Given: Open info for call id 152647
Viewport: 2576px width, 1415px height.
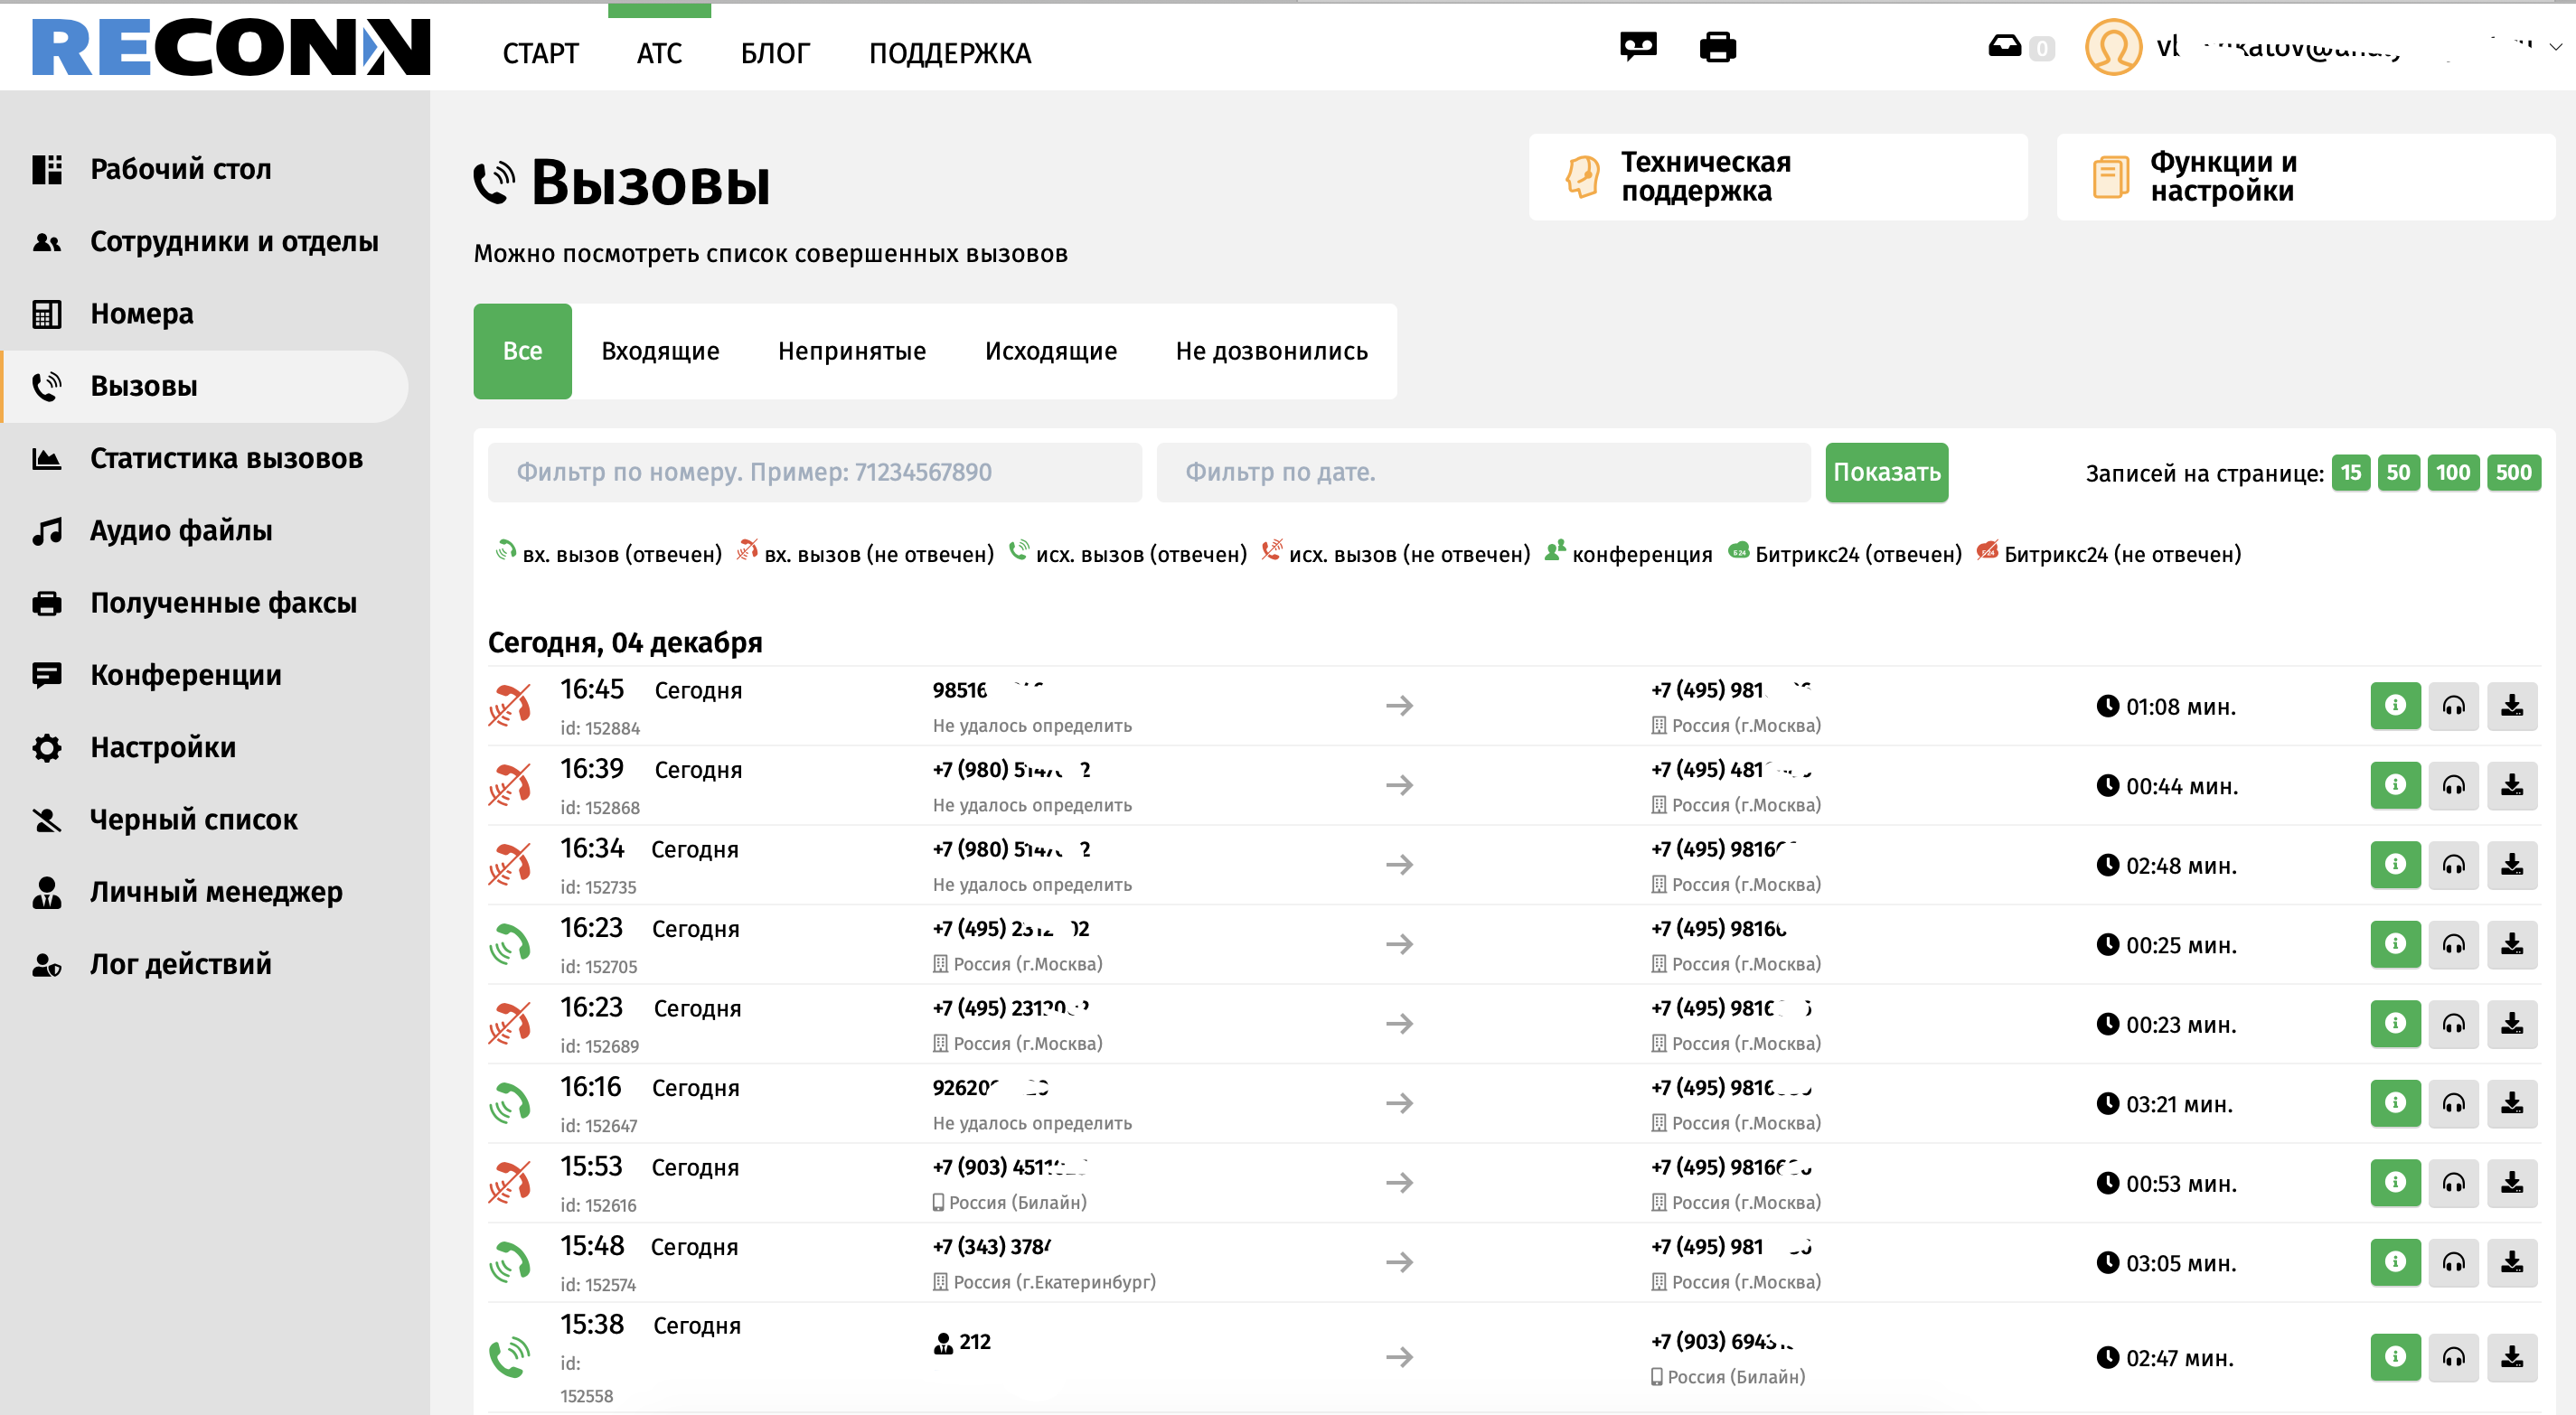Looking at the screenshot, I should (2394, 1103).
